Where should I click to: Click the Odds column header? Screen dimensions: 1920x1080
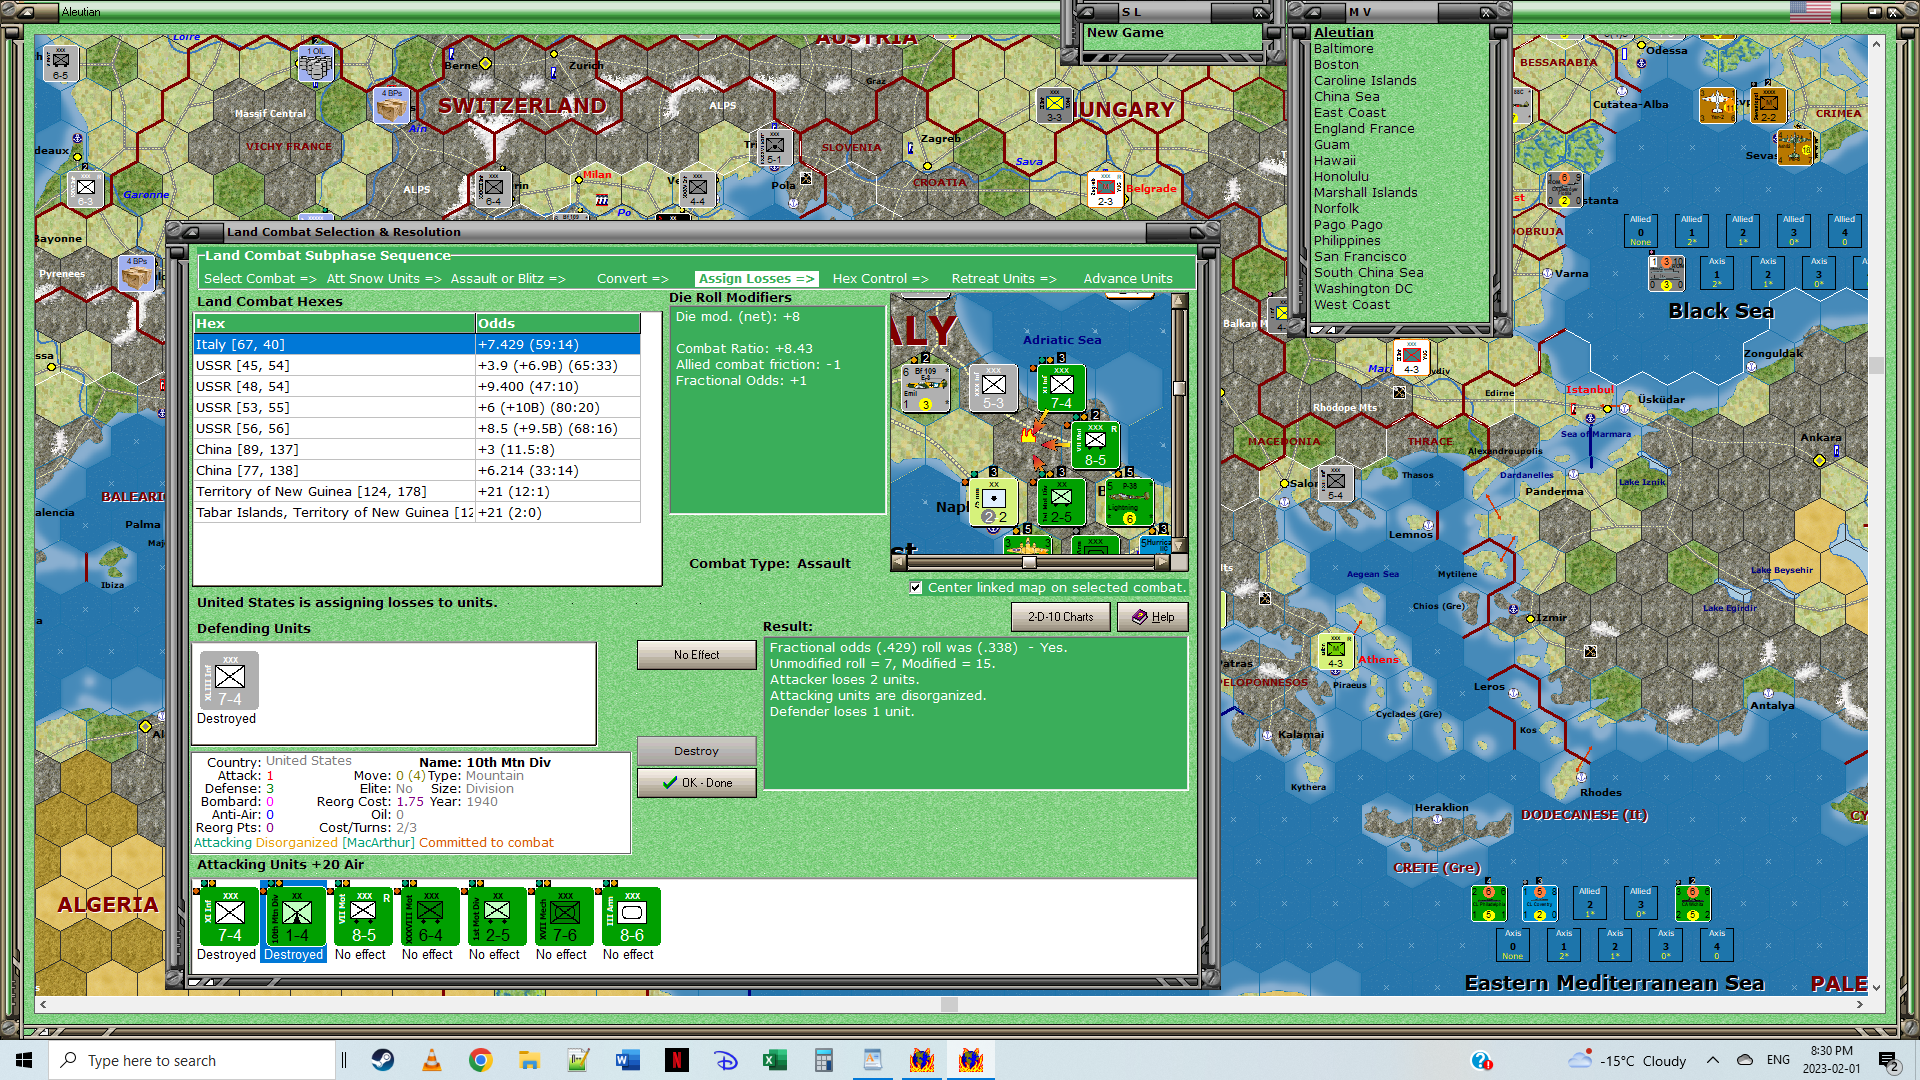pos(558,323)
